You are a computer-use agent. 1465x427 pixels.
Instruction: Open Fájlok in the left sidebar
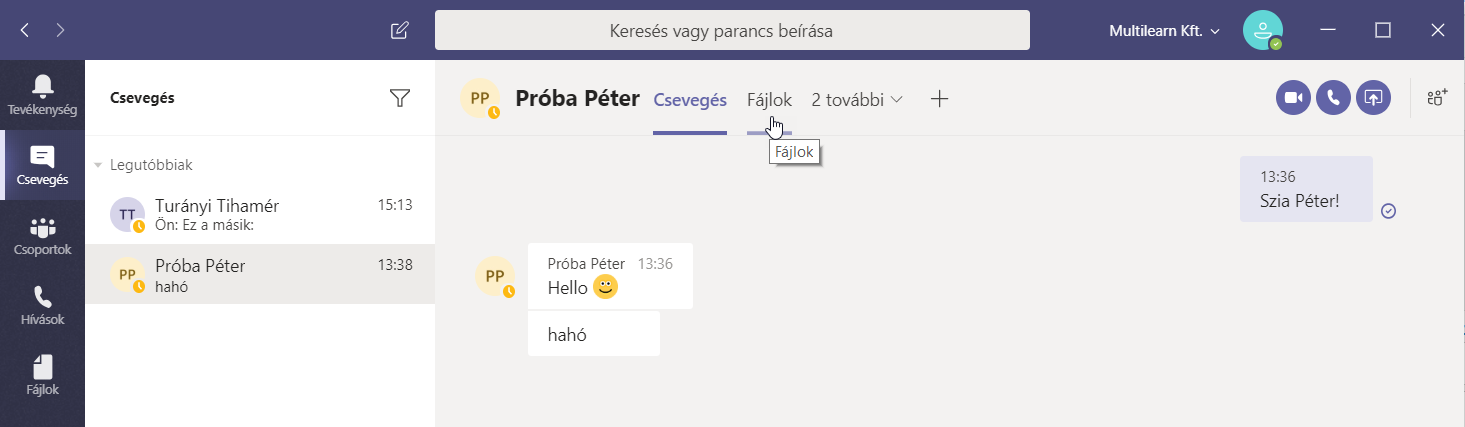pyautogui.click(x=42, y=376)
